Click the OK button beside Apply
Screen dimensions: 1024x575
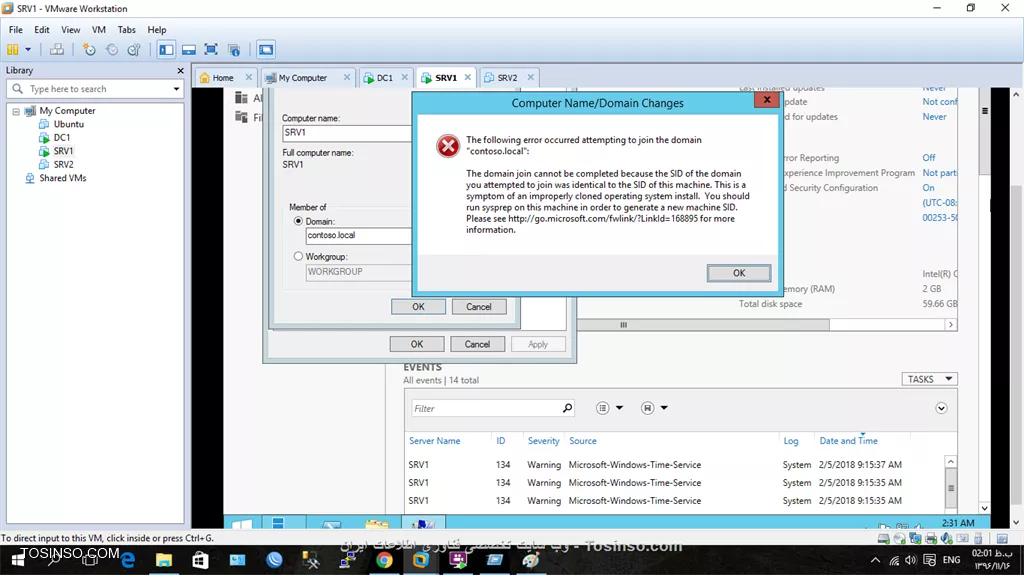[x=417, y=344]
